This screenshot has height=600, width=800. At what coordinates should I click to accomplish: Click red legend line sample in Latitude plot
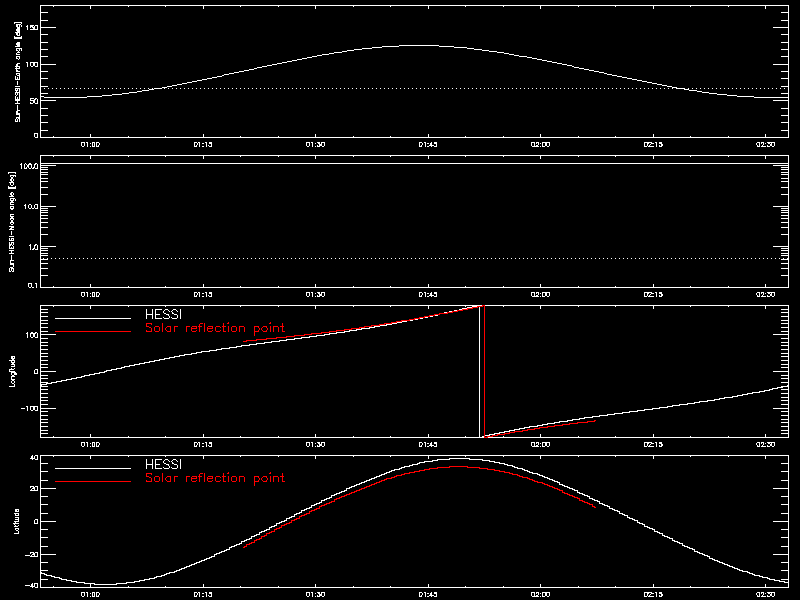[x=93, y=481]
